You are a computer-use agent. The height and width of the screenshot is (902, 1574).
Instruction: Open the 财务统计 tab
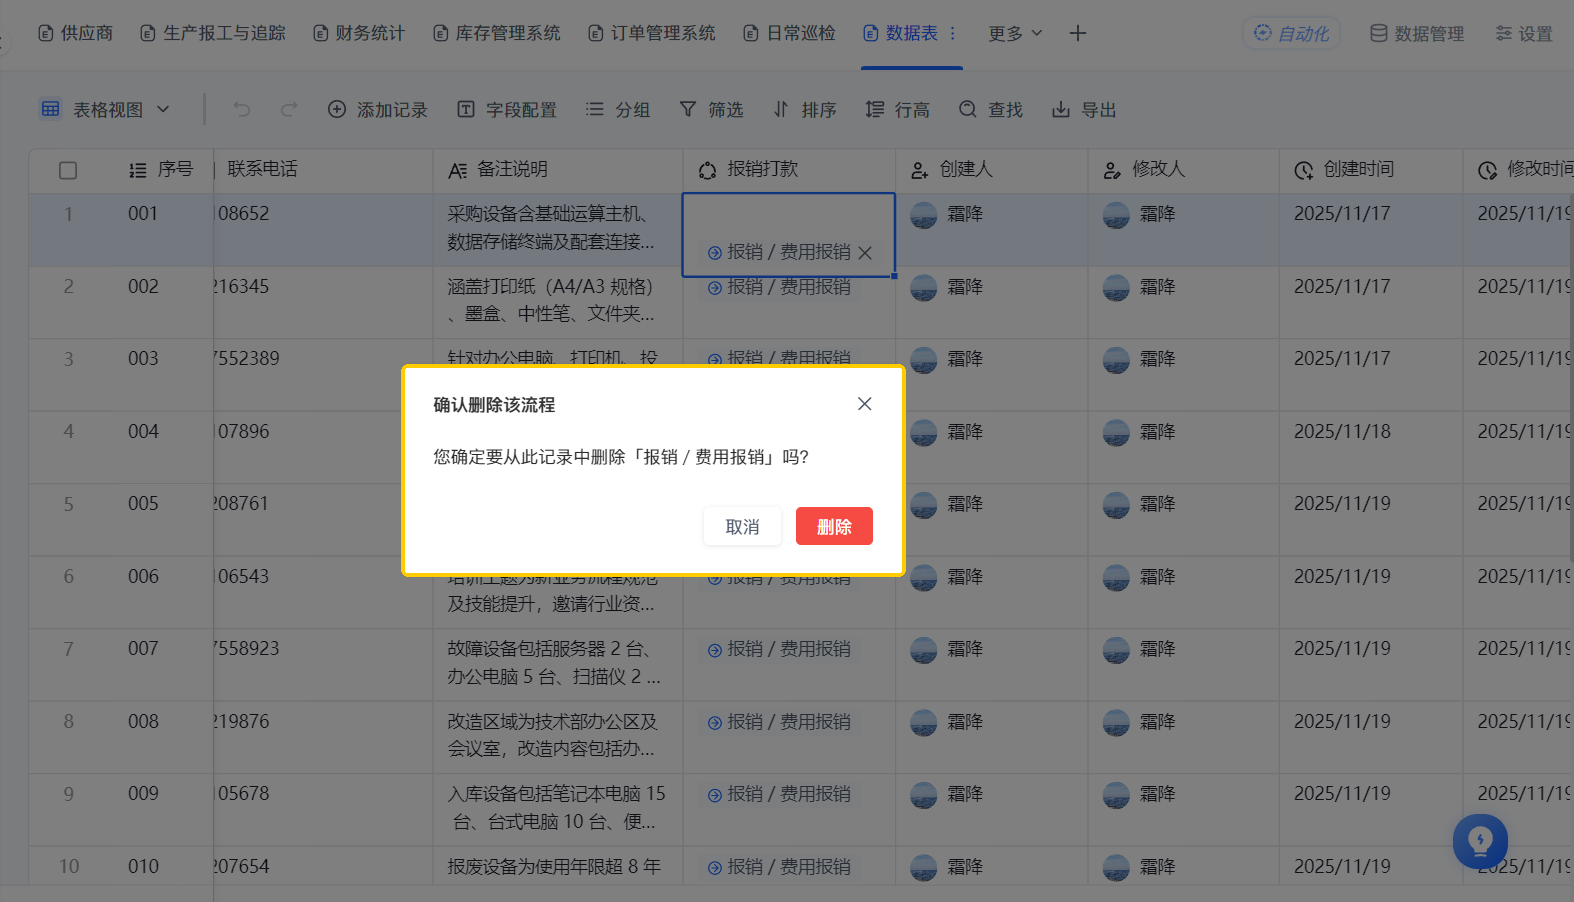[x=359, y=33]
